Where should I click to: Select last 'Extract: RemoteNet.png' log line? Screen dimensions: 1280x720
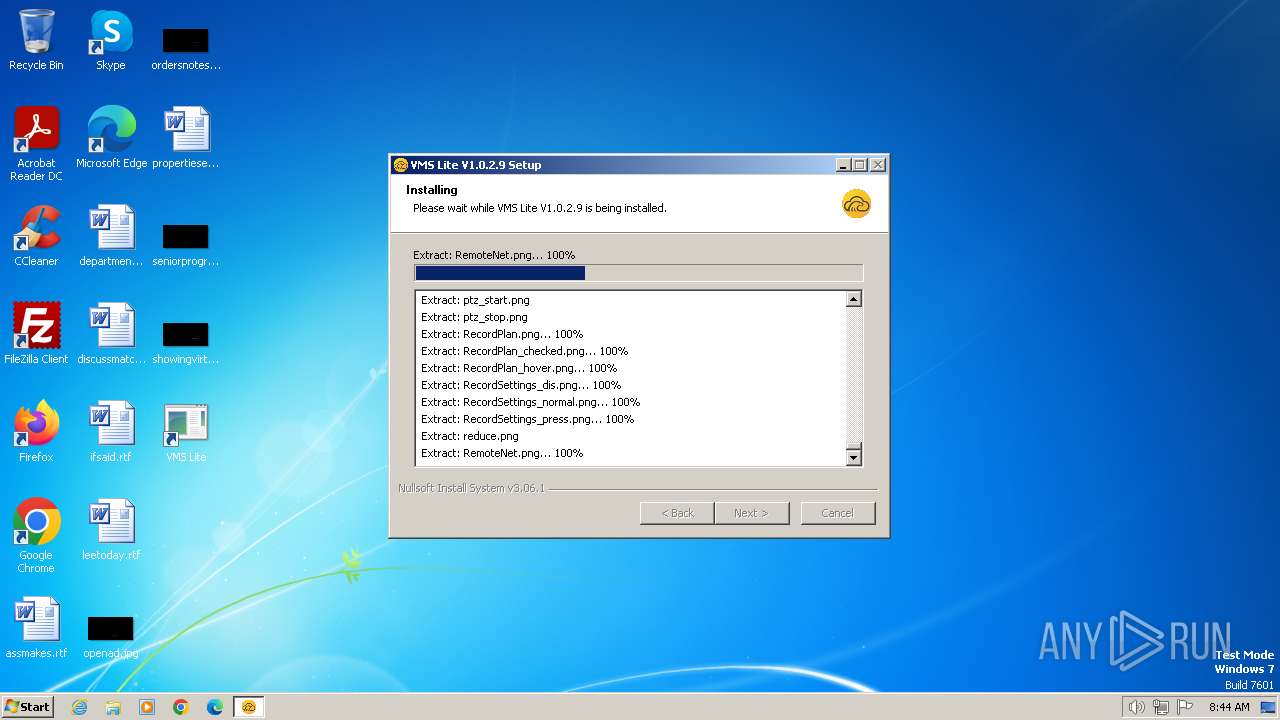point(502,453)
